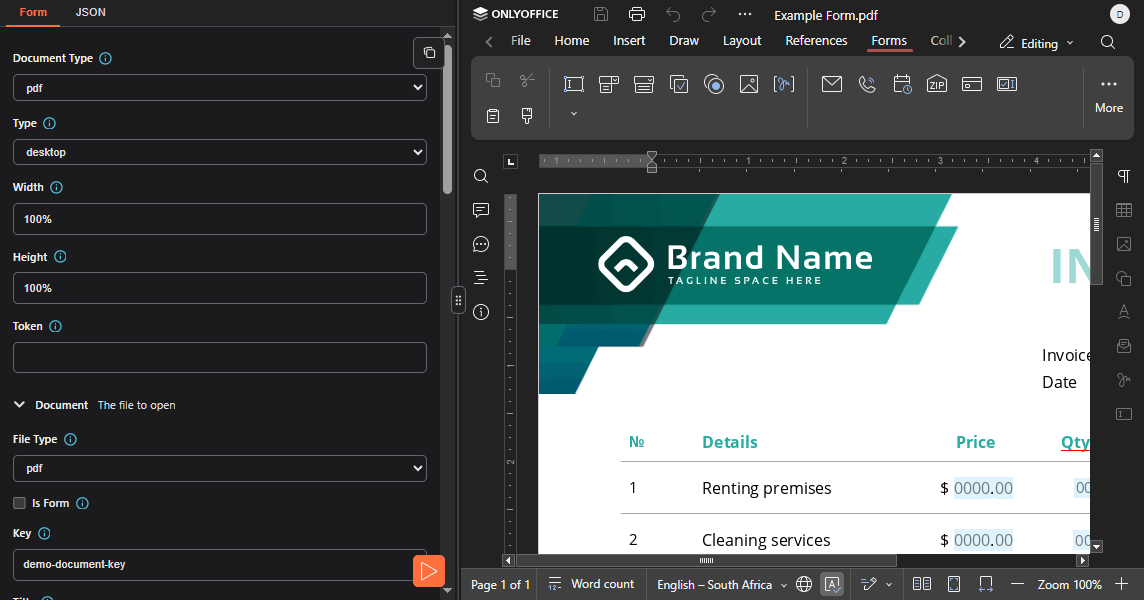Insert a text field form control
1144x600 pixels.
pos(574,84)
